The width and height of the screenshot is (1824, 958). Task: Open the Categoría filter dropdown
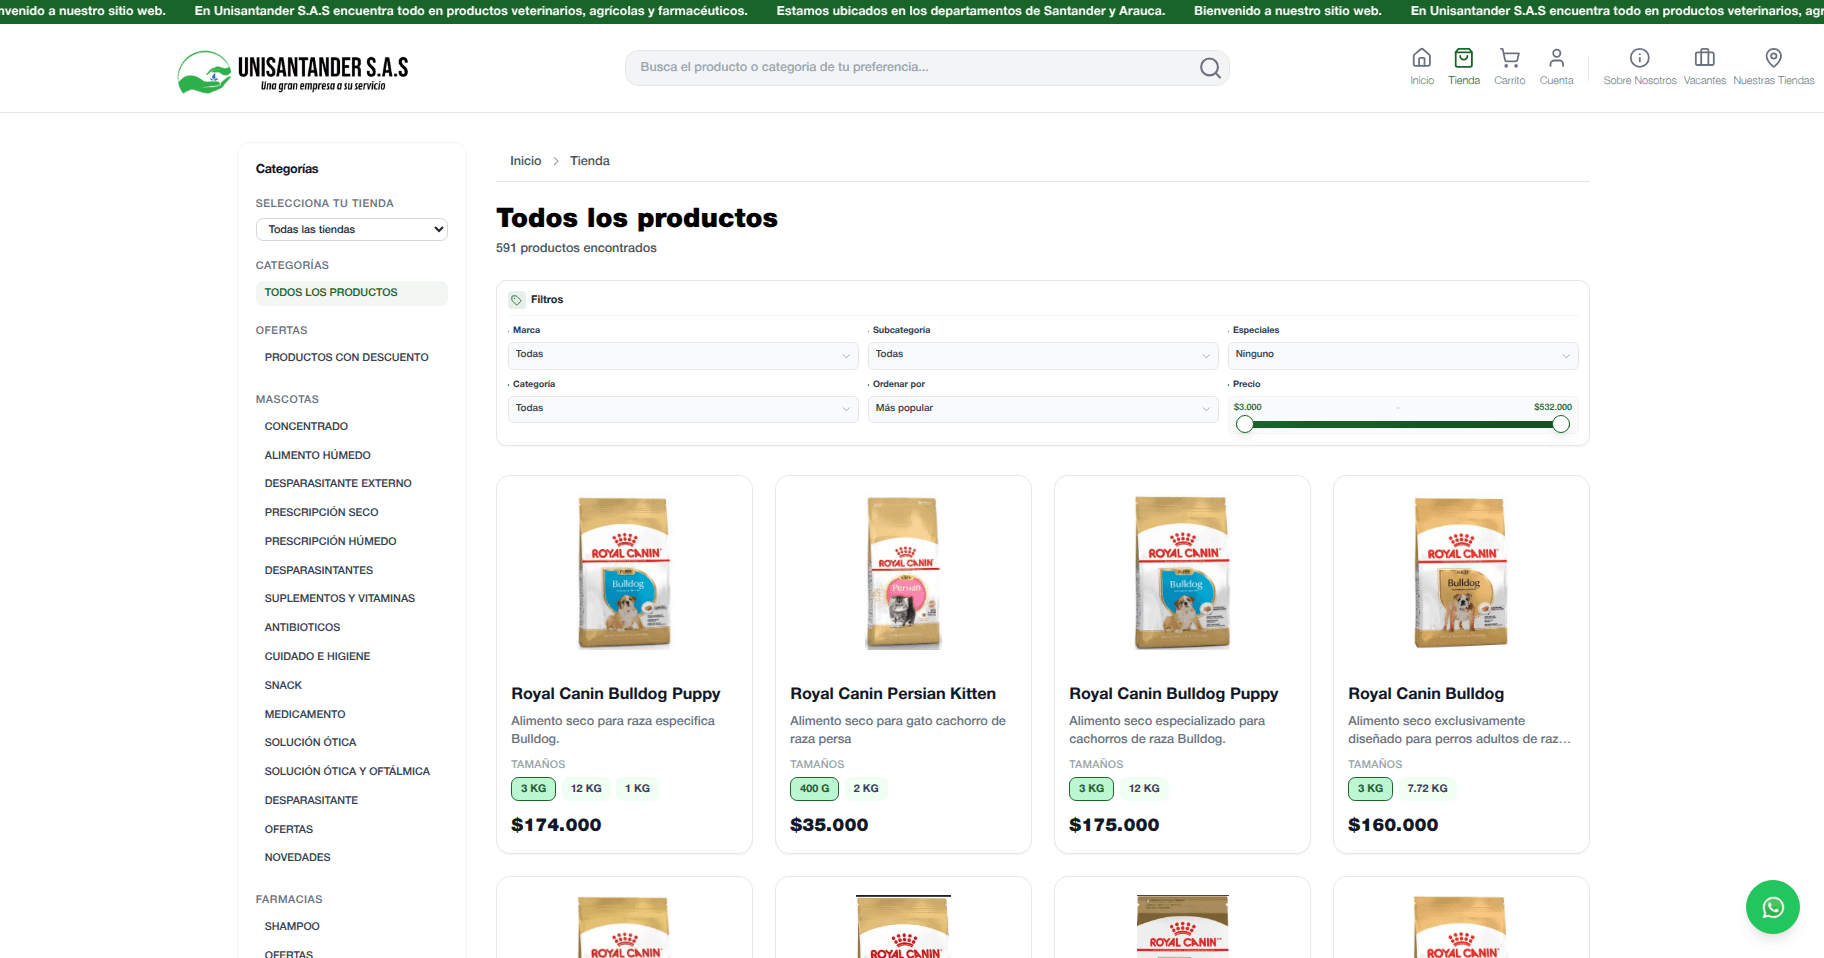[x=683, y=409]
